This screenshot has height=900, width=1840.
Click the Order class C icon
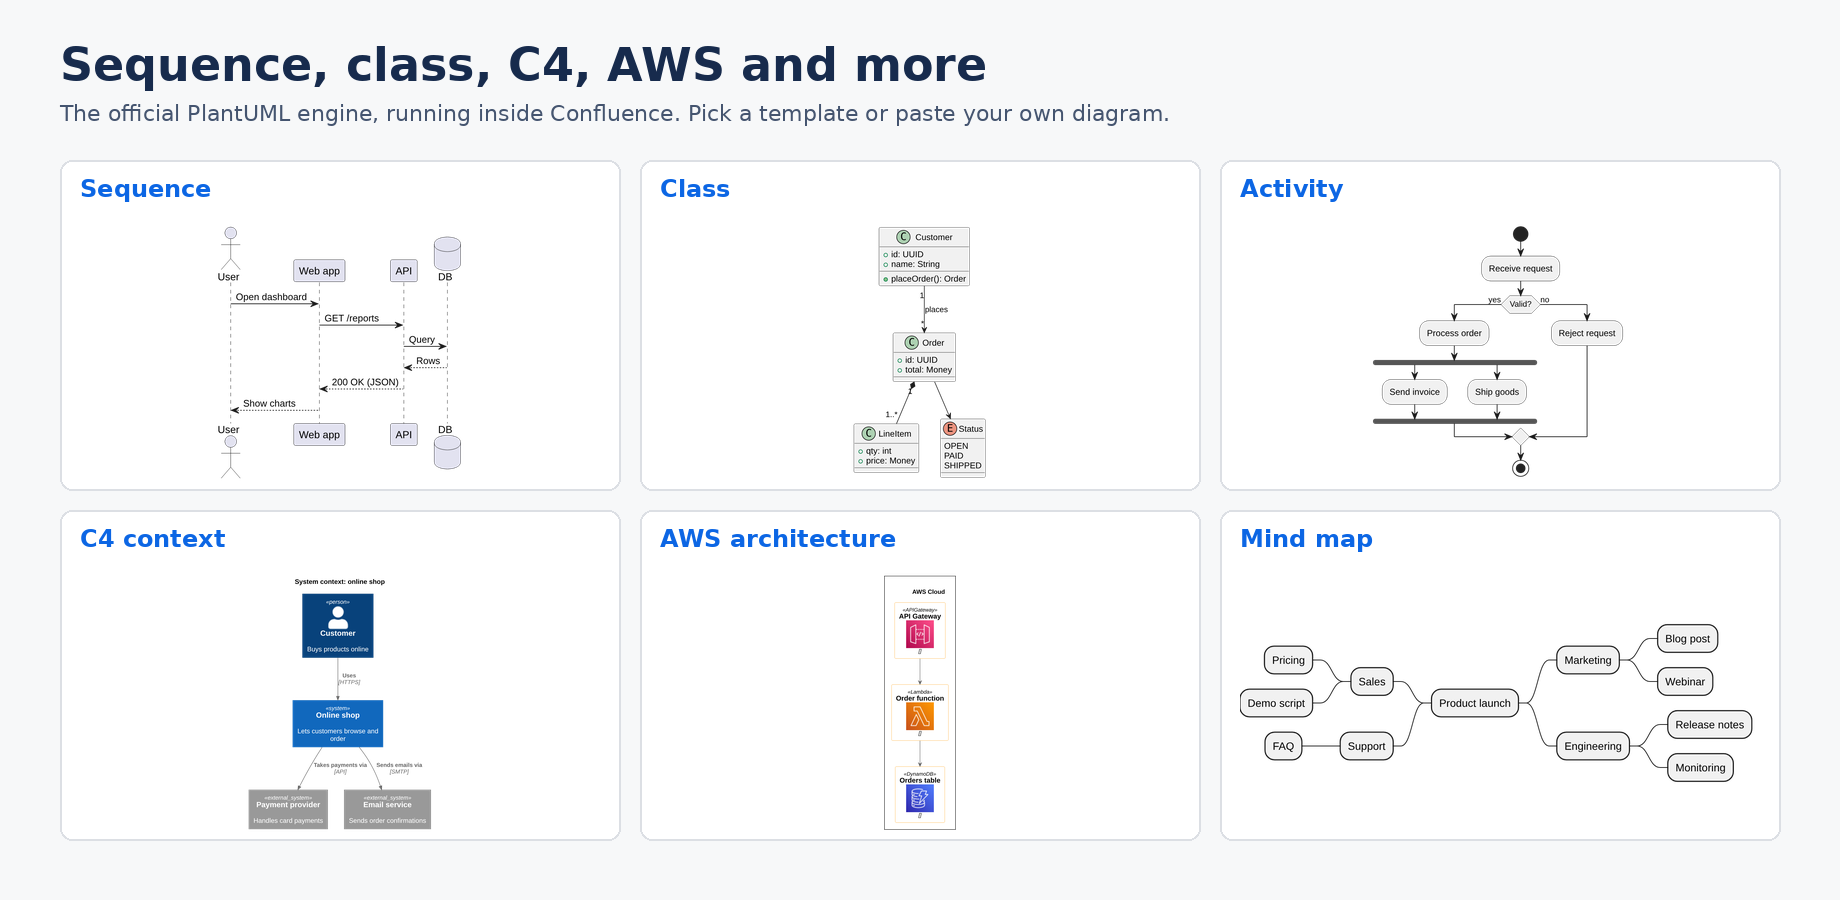tap(911, 342)
